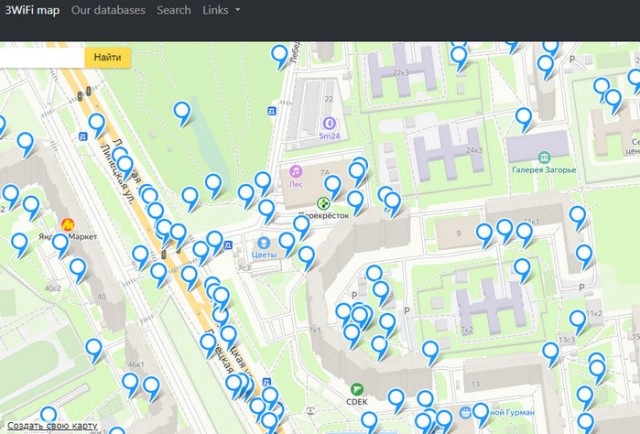This screenshot has height=434, width=640.
Task: Open the green CDEK delivery icon
Action: [357, 389]
